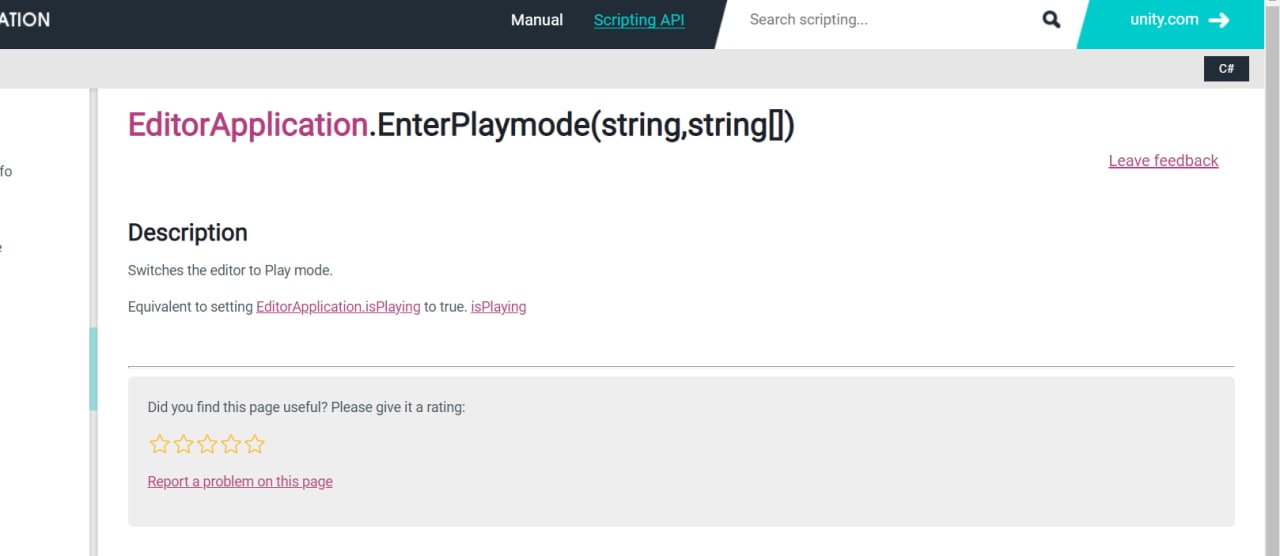Focus the Search scripting input field
Screen dimensions: 1280x556
(890, 20)
